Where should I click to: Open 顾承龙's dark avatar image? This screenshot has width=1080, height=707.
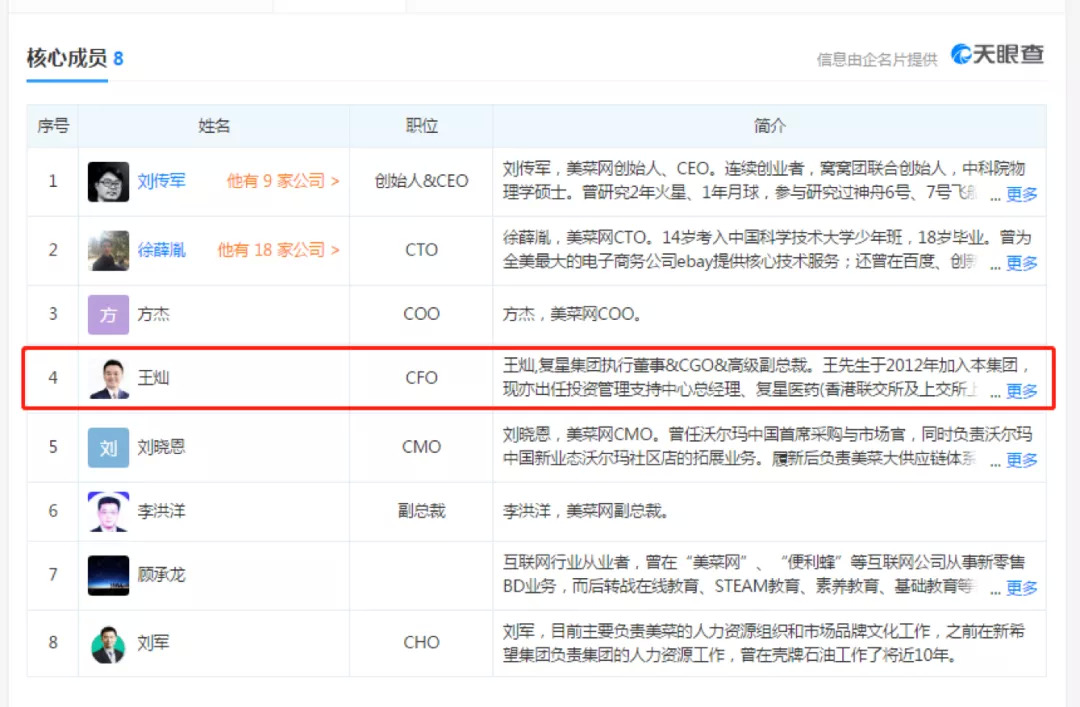pyautogui.click(x=108, y=575)
